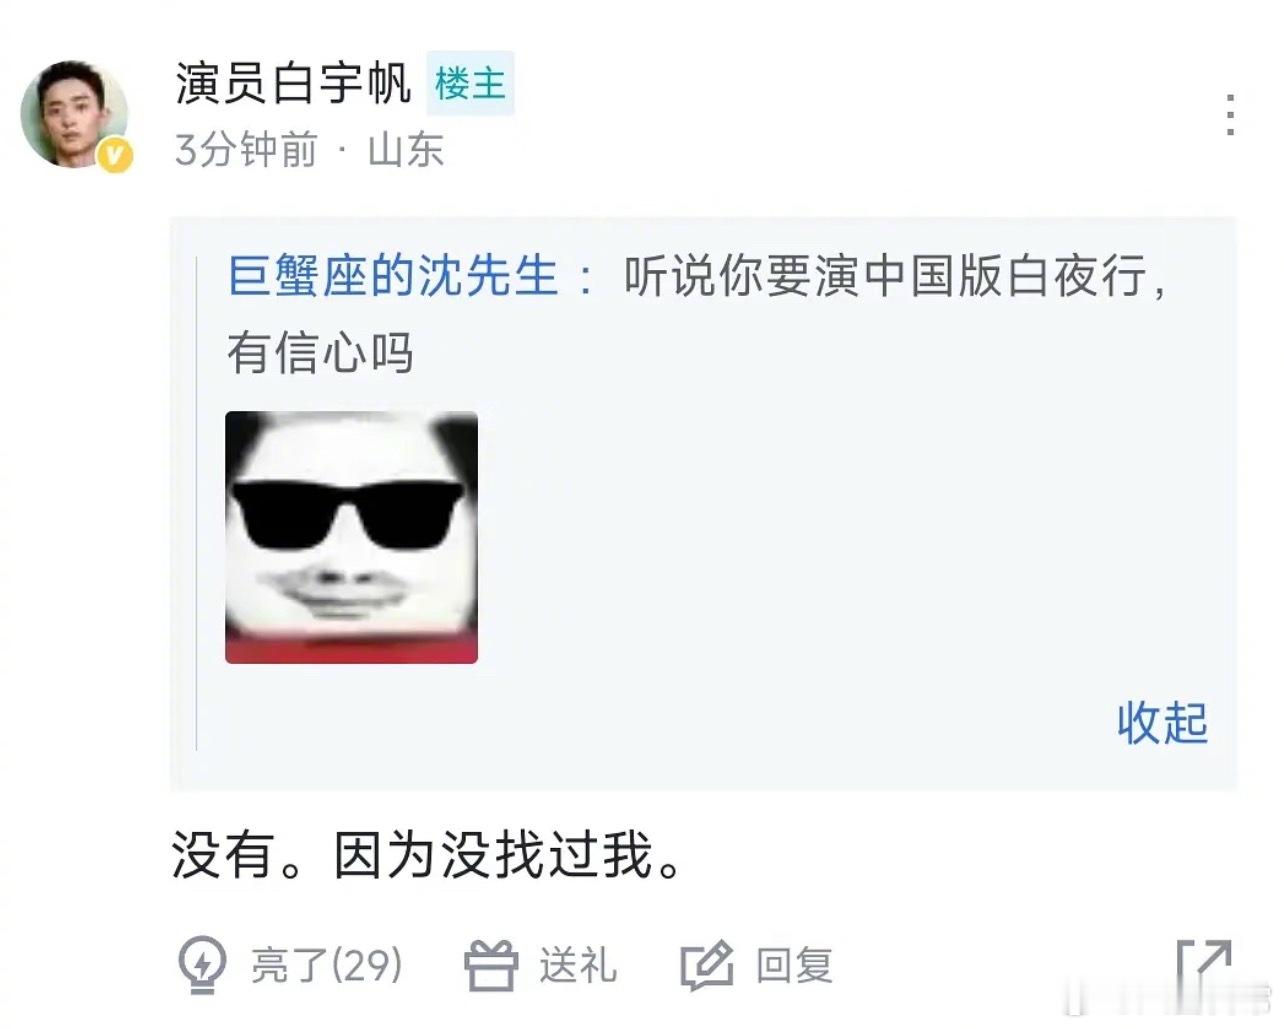The width and height of the screenshot is (1284, 1029).
Task: Open the three-dot more options menu
Action: 1230,115
